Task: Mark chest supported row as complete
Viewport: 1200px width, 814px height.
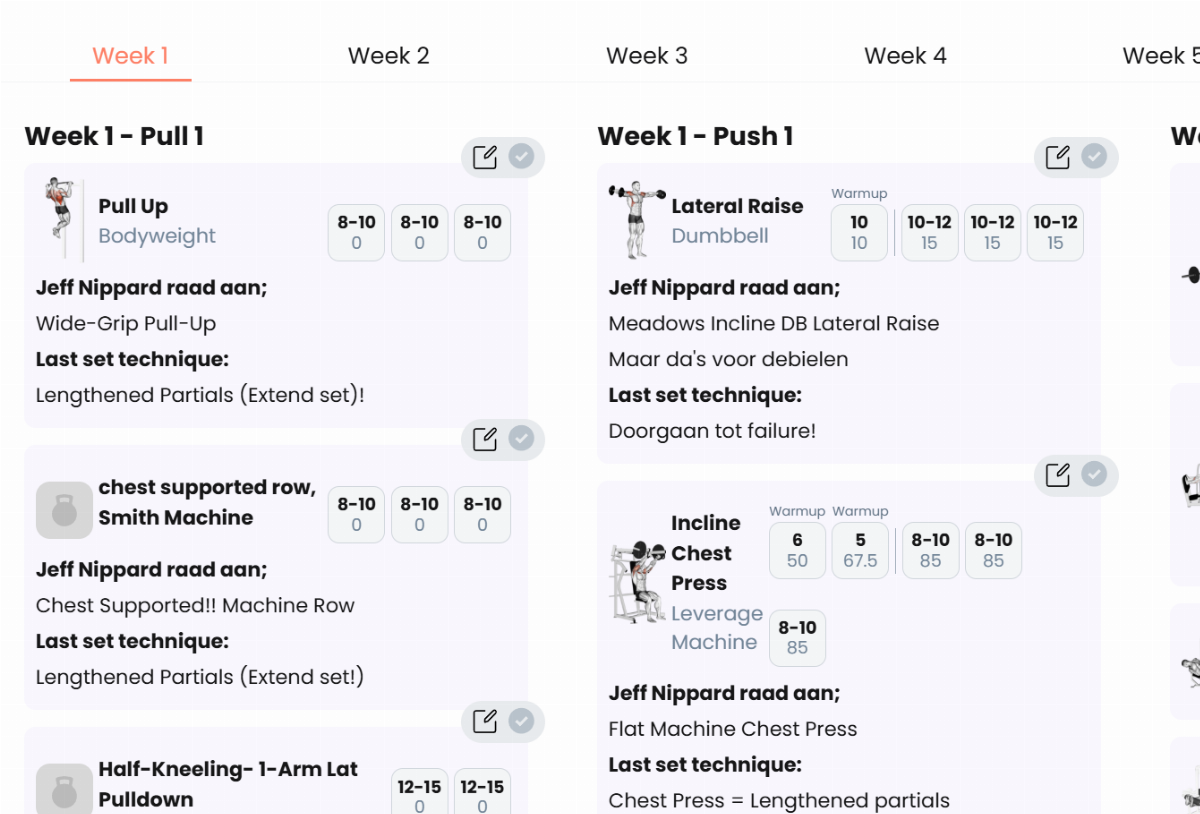Action: (x=521, y=438)
